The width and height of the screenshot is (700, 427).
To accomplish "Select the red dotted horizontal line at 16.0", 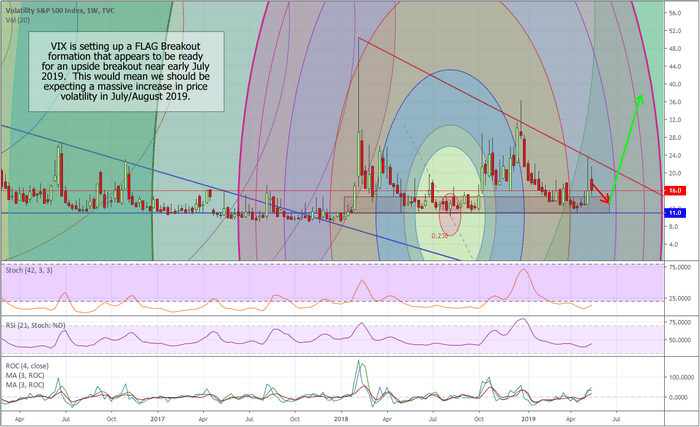I will (x=332, y=191).
